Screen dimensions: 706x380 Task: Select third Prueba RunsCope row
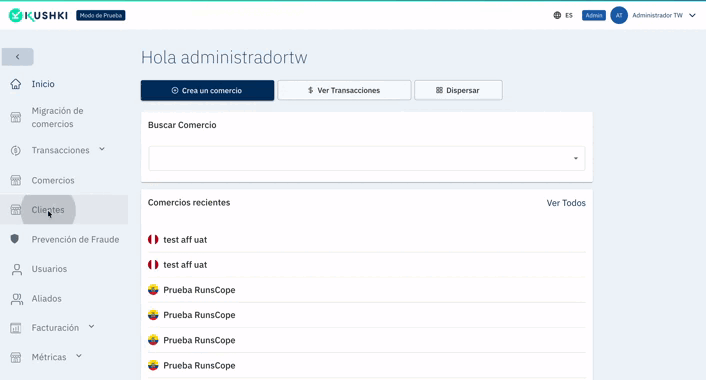(x=367, y=340)
